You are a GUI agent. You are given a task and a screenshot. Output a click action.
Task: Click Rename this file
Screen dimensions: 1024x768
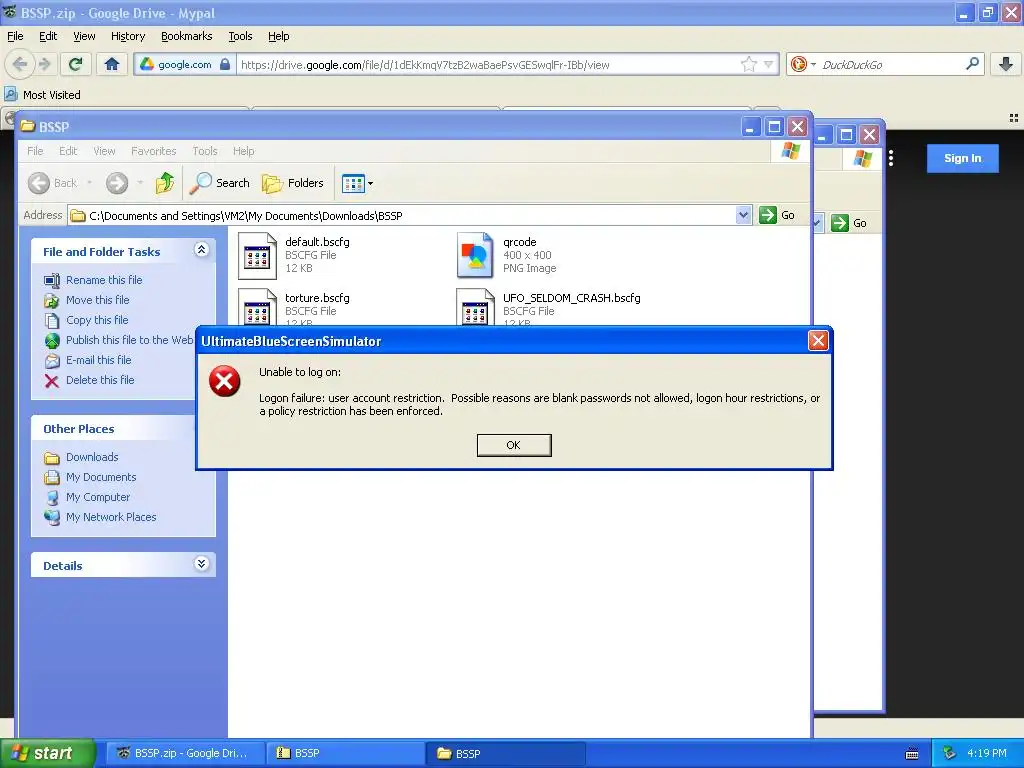pyautogui.click(x=104, y=280)
